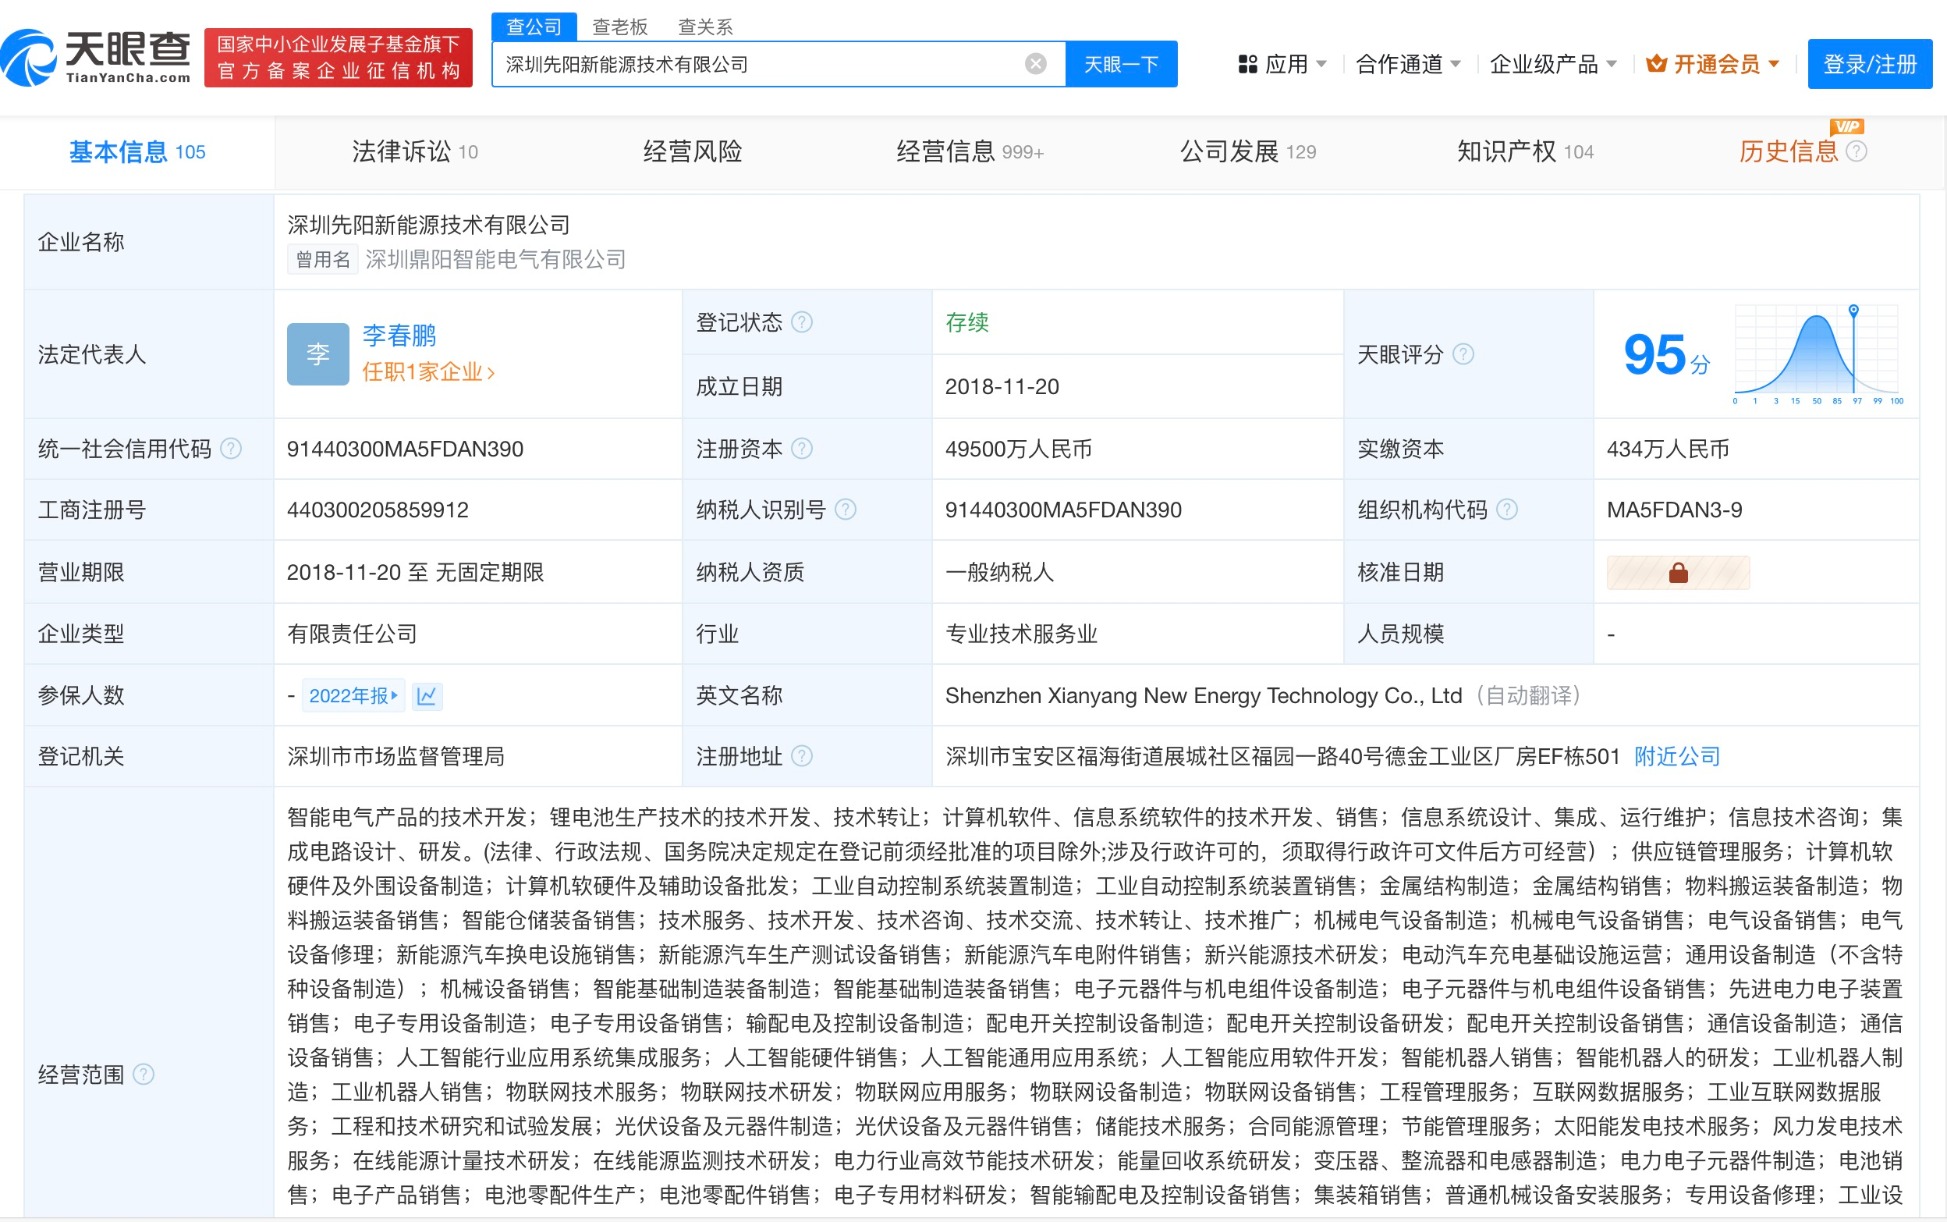Select the 基本信息 tab
Image resolution: width=1947 pixels, height=1222 pixels.
[137, 152]
